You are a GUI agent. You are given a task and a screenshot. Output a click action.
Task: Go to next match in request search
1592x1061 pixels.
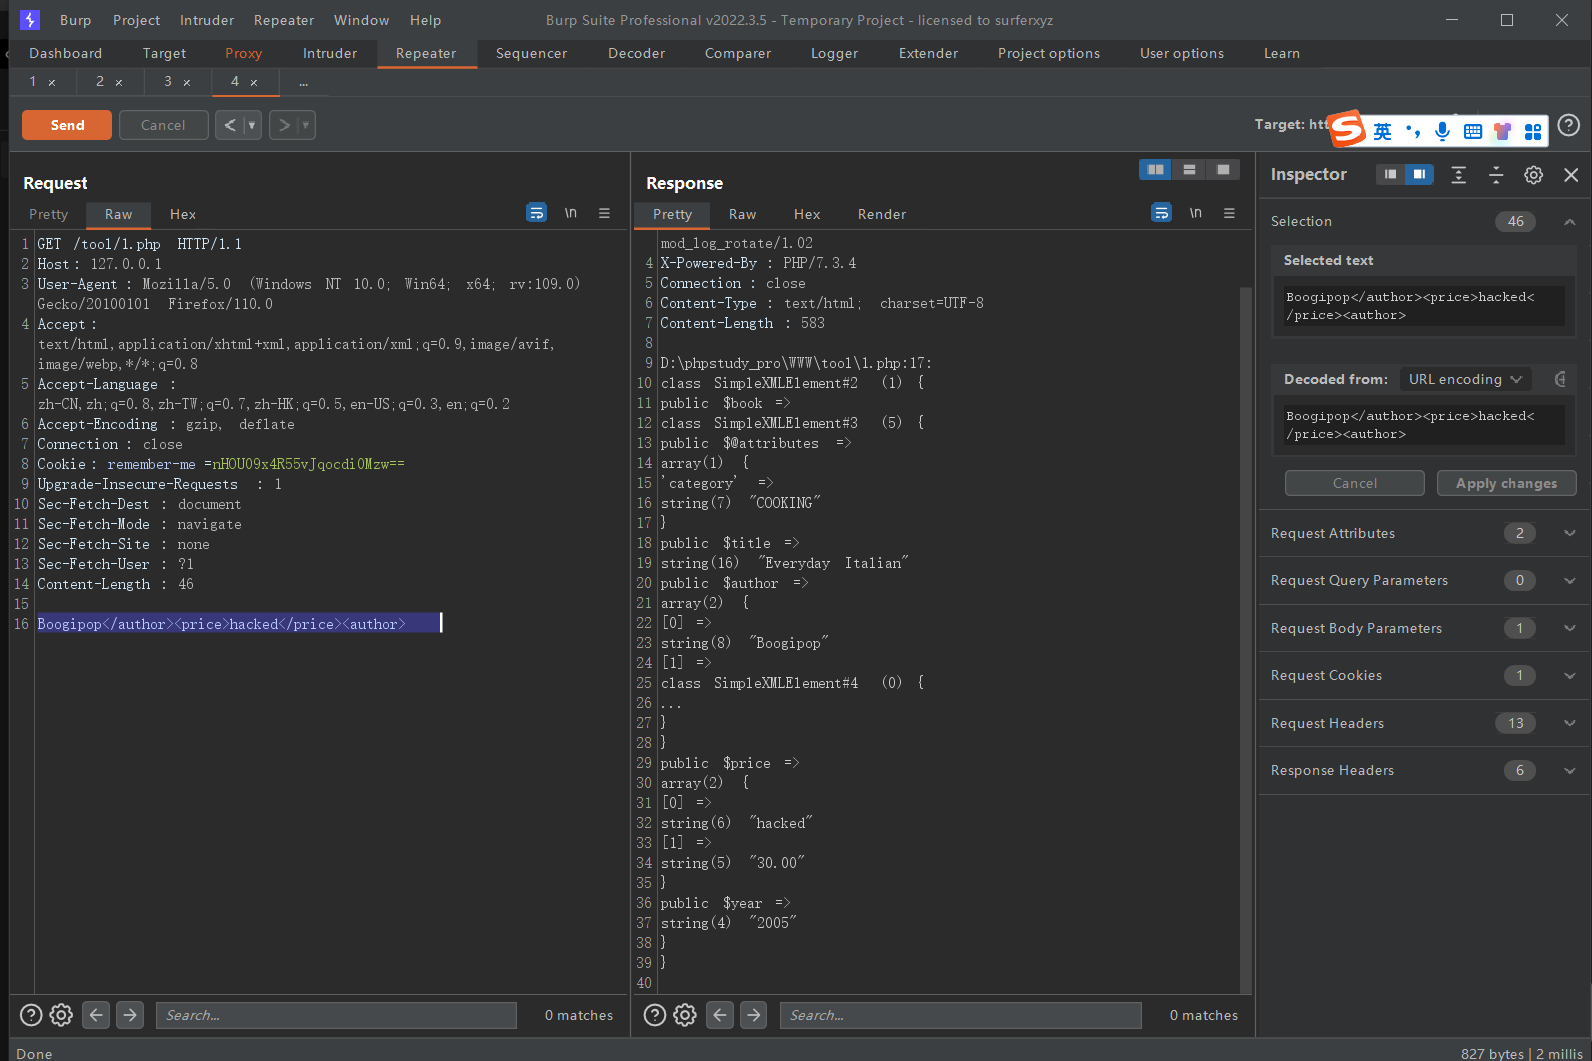click(x=130, y=1015)
